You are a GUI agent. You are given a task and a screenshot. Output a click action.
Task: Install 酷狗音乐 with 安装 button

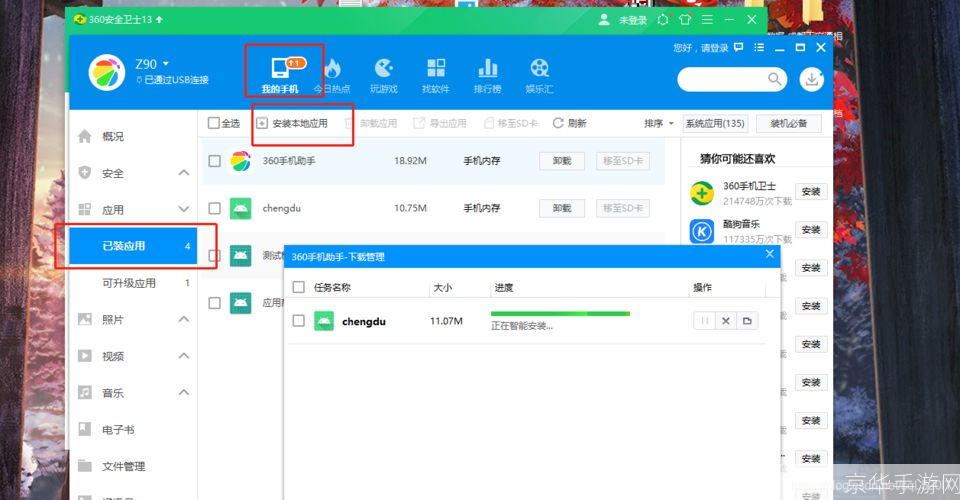tap(811, 229)
